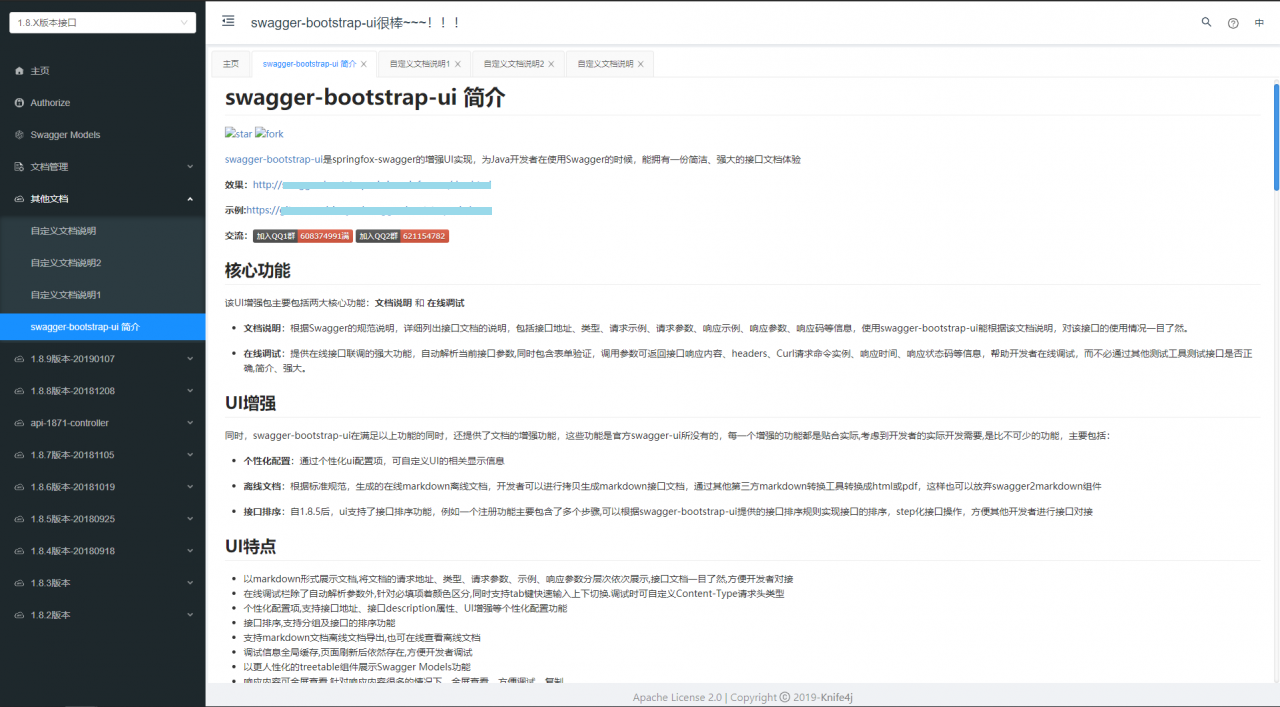Click the Swagger Models icon in sidebar
This screenshot has width=1280, height=707.
[18, 134]
